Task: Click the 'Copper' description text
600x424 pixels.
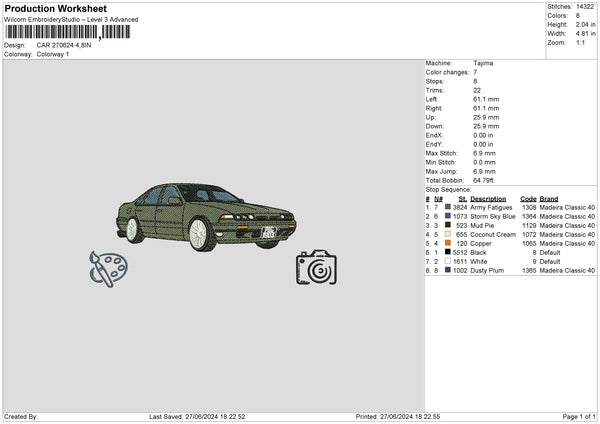Action: pos(481,243)
